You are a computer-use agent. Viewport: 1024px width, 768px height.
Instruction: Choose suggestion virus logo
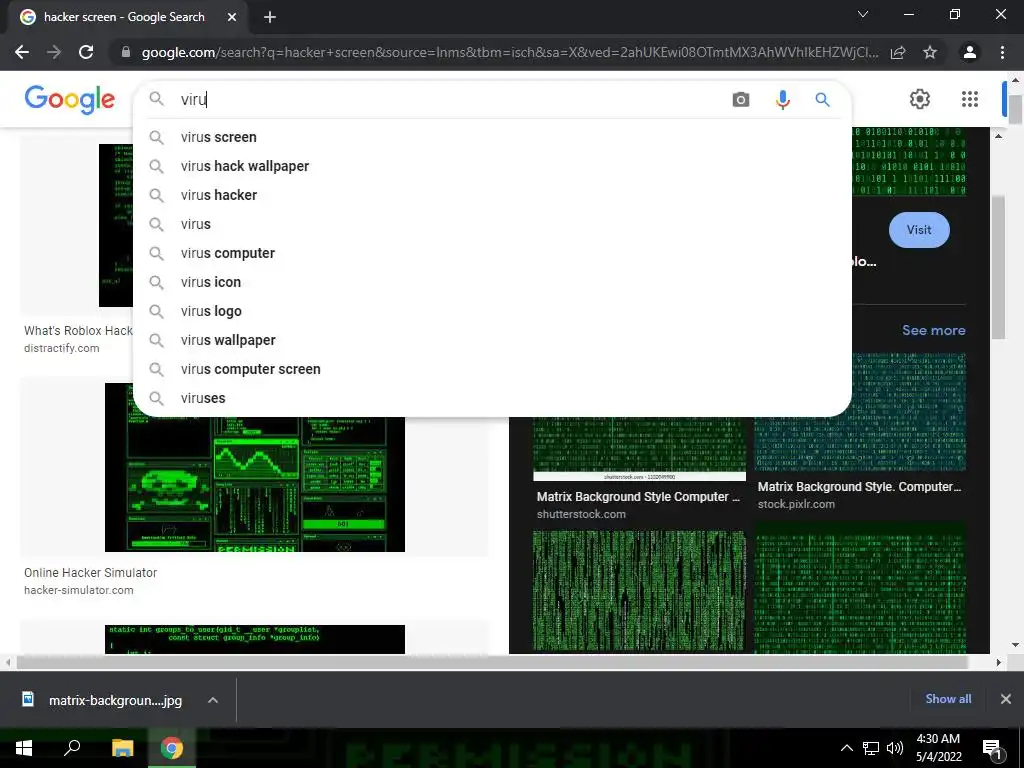click(492, 311)
